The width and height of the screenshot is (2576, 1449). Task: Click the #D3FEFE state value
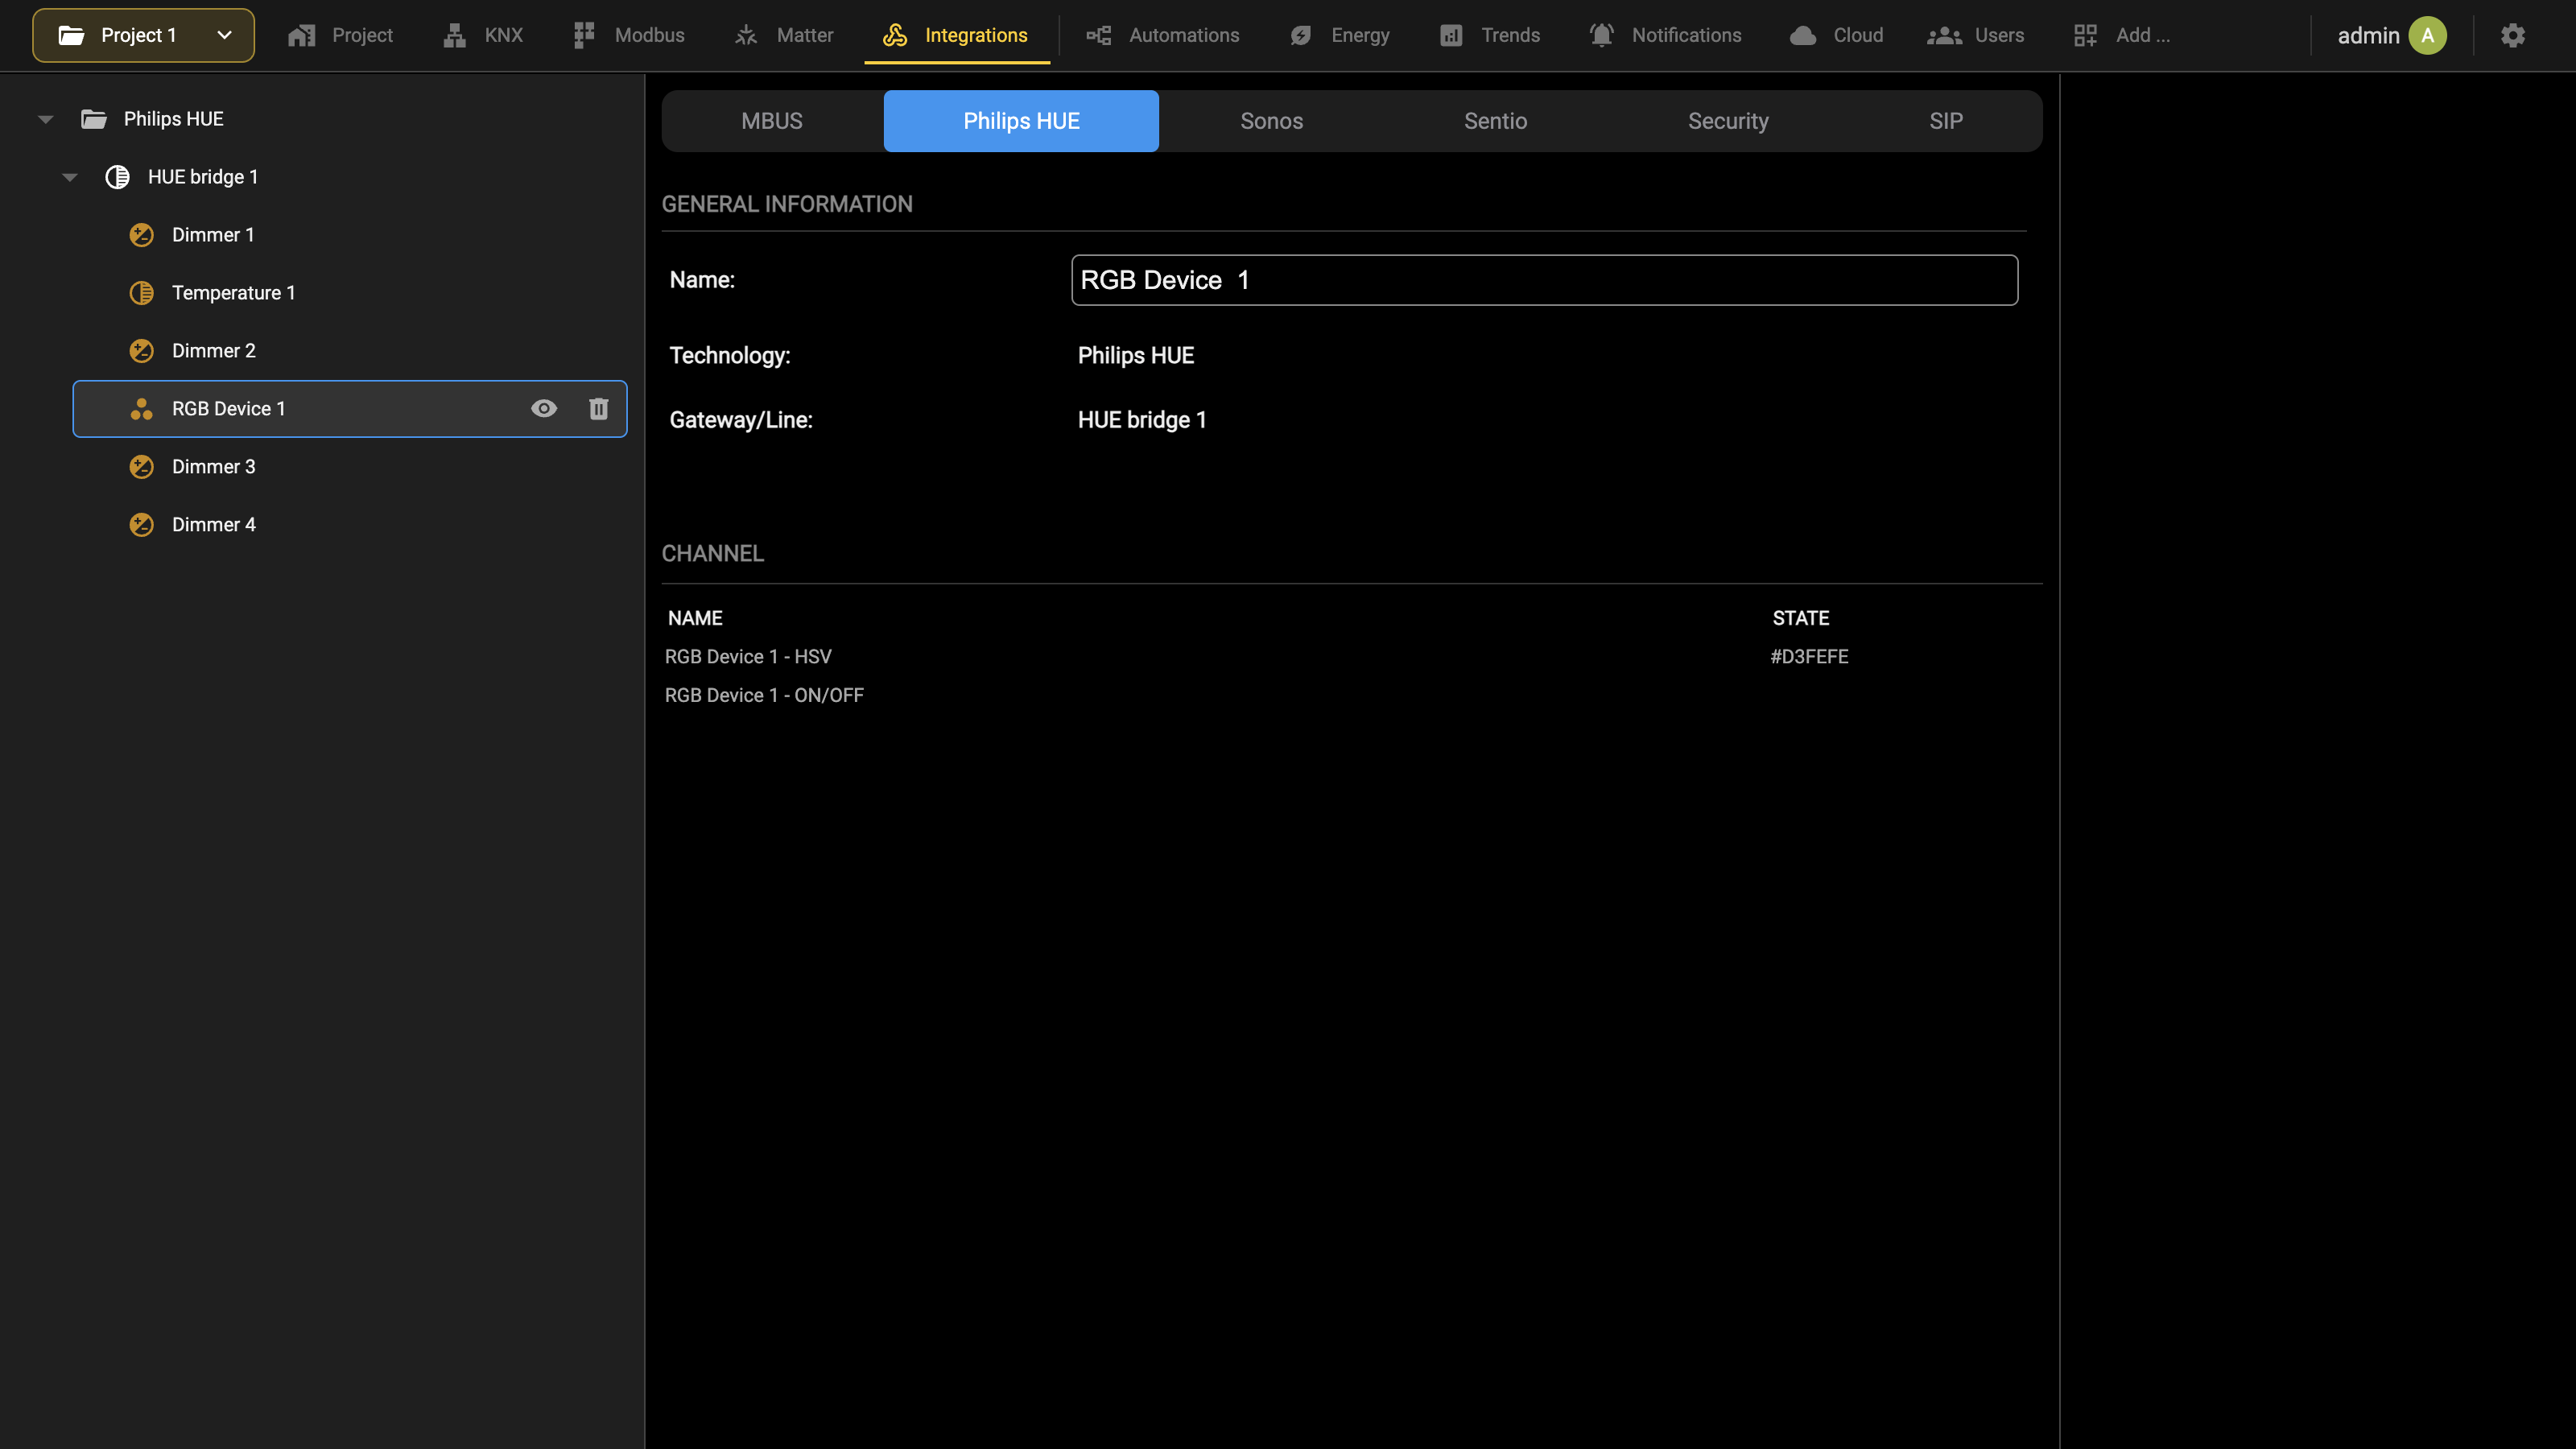click(1809, 657)
